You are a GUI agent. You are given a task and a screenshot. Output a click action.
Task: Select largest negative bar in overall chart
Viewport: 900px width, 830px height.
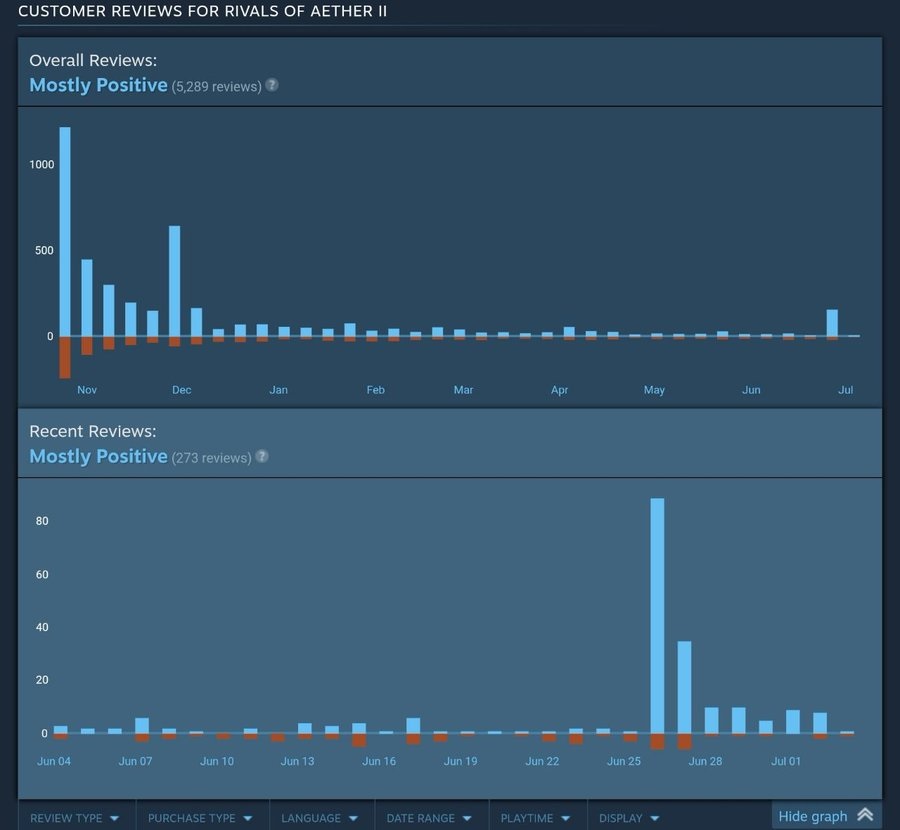[65, 357]
